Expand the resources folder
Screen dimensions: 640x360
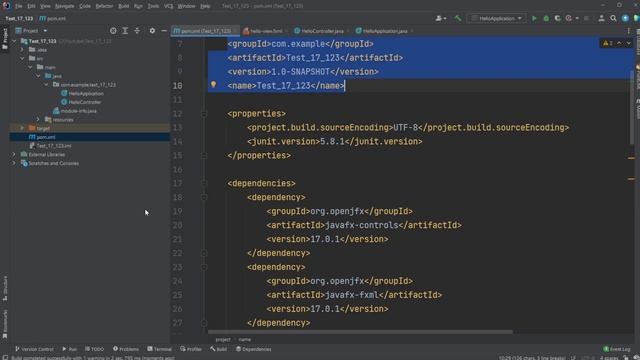[38, 120]
